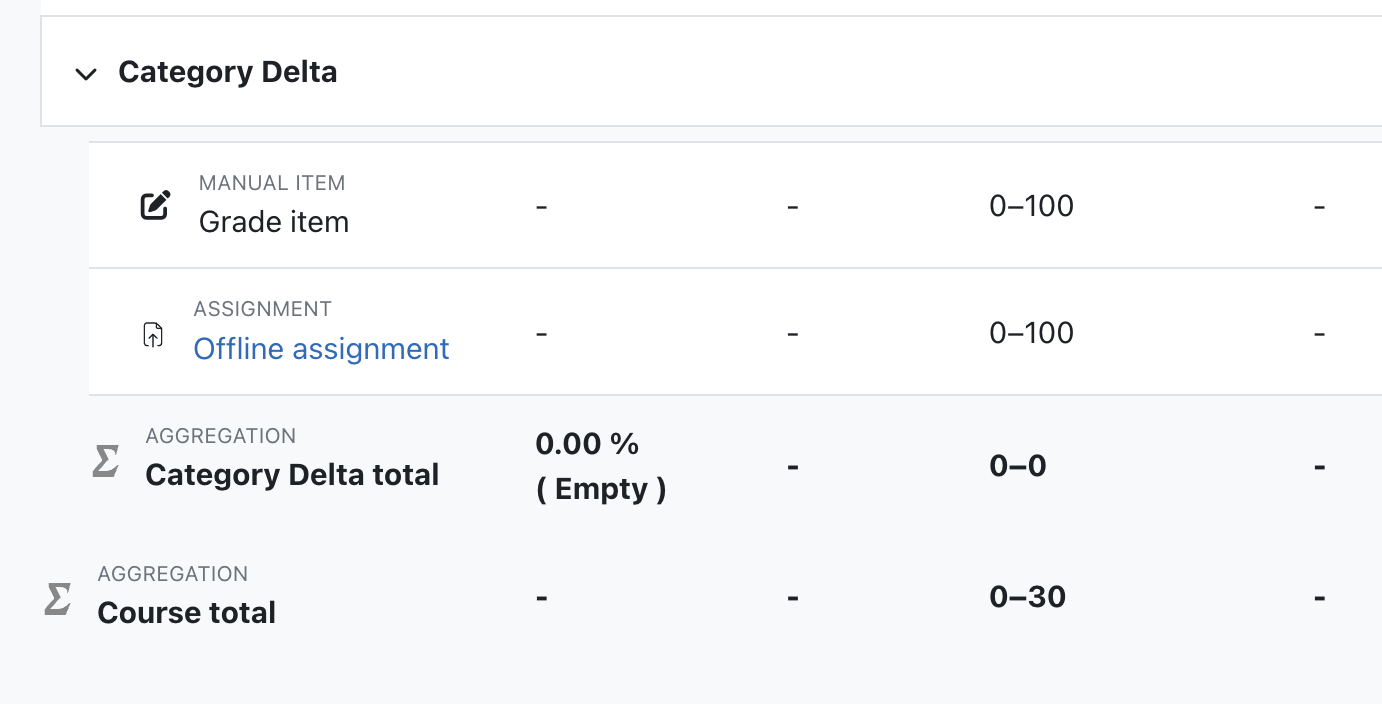This screenshot has width=1382, height=704.
Task: Click the 0.00 % weight value
Action: tap(587, 443)
